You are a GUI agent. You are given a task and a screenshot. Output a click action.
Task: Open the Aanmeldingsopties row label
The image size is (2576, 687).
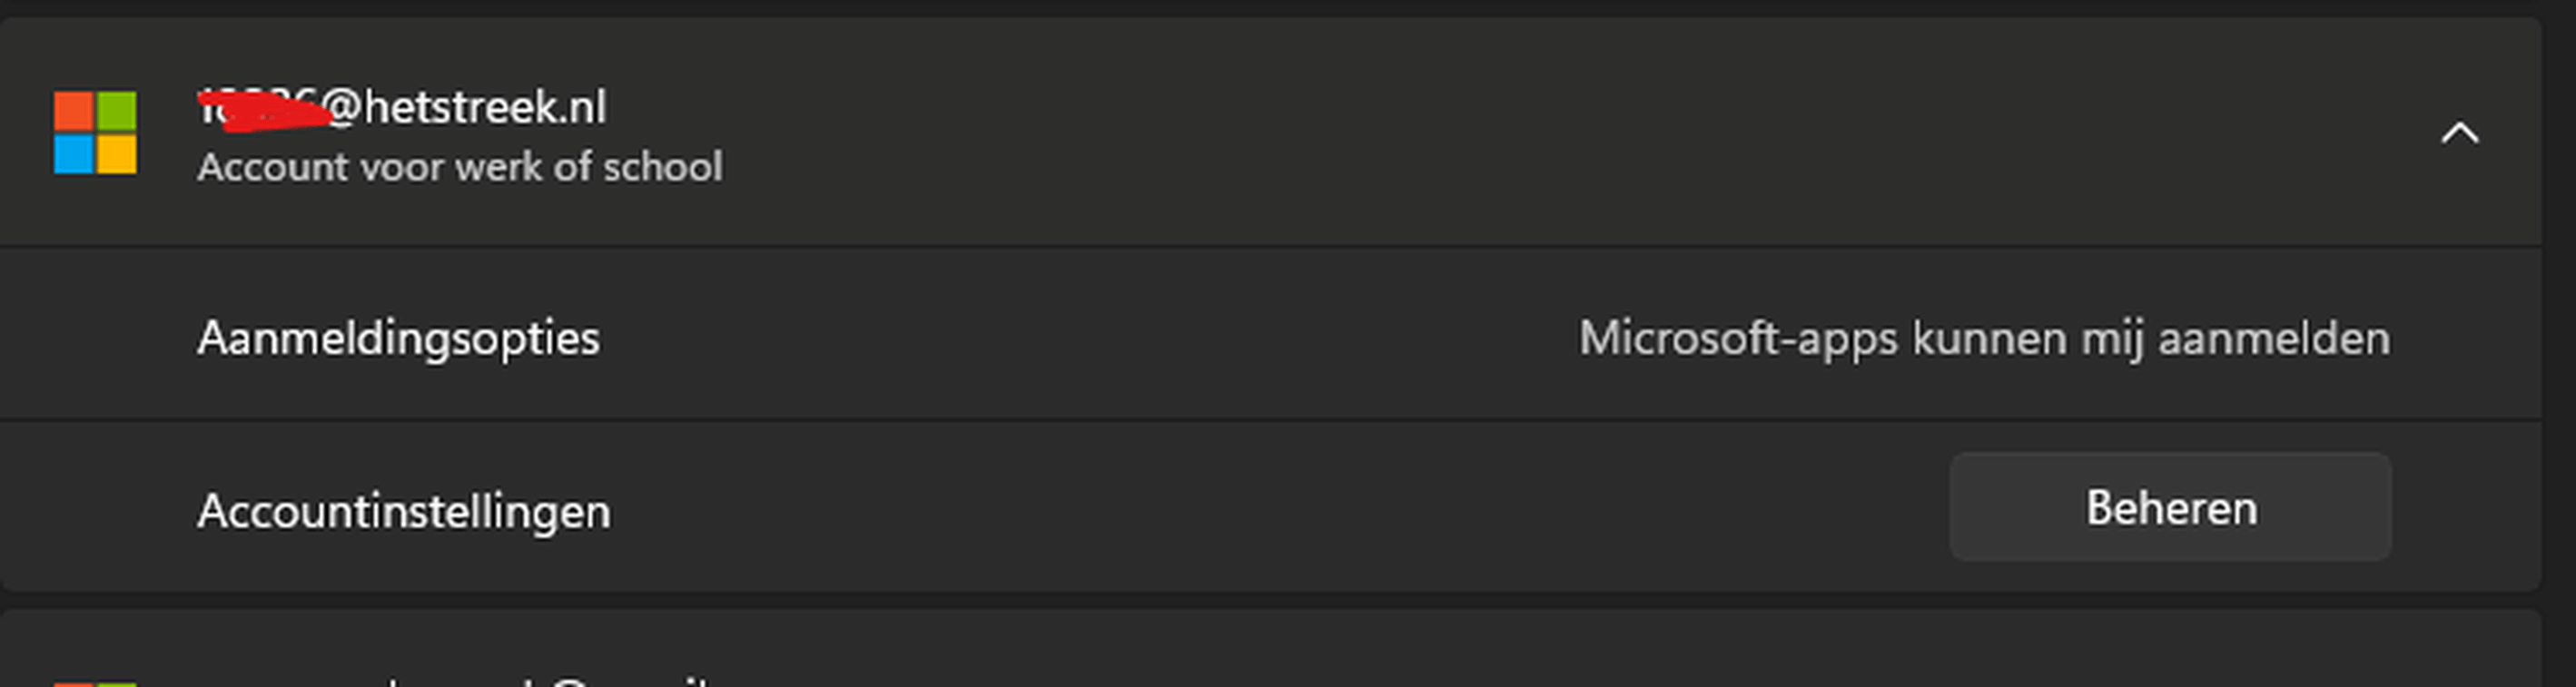coord(398,338)
